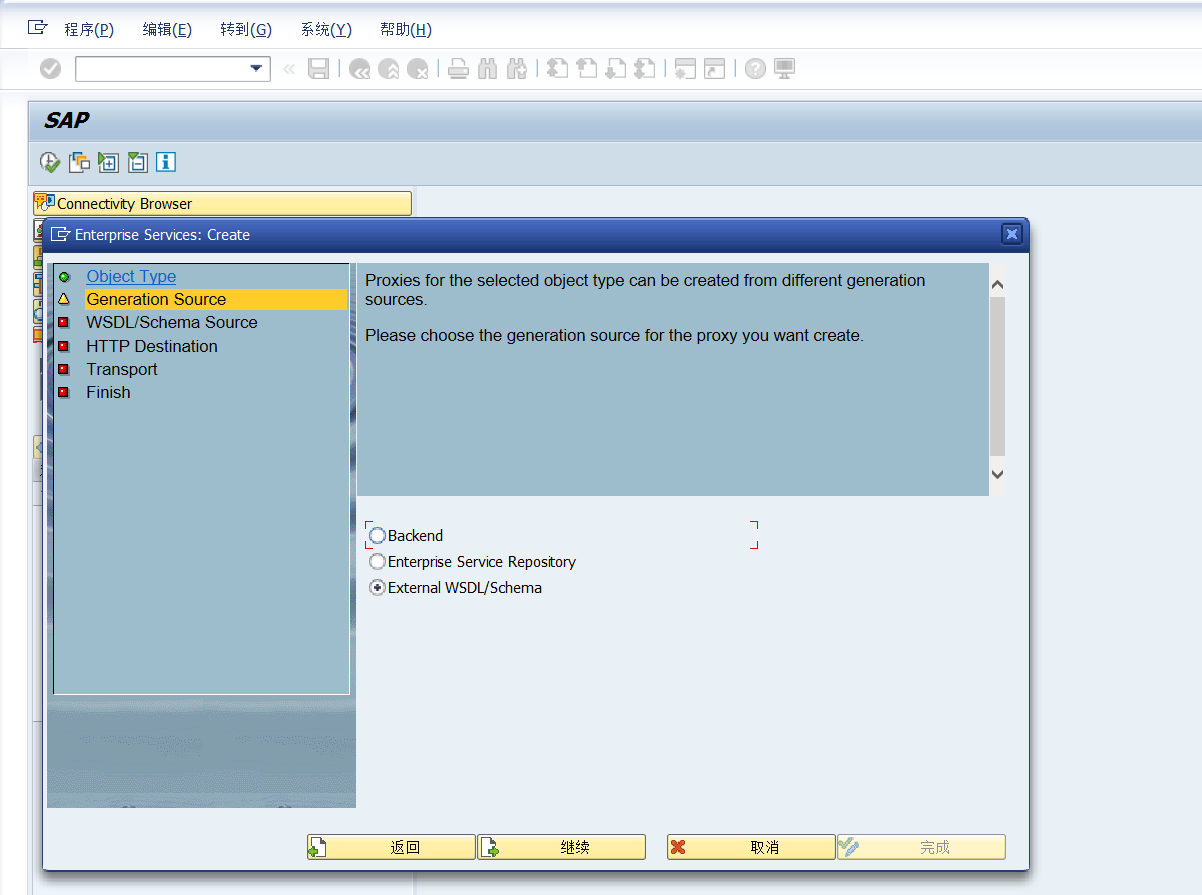The image size is (1202, 895).
Task: Select the Enterprise Service Repository radio button
Action: tap(378, 562)
